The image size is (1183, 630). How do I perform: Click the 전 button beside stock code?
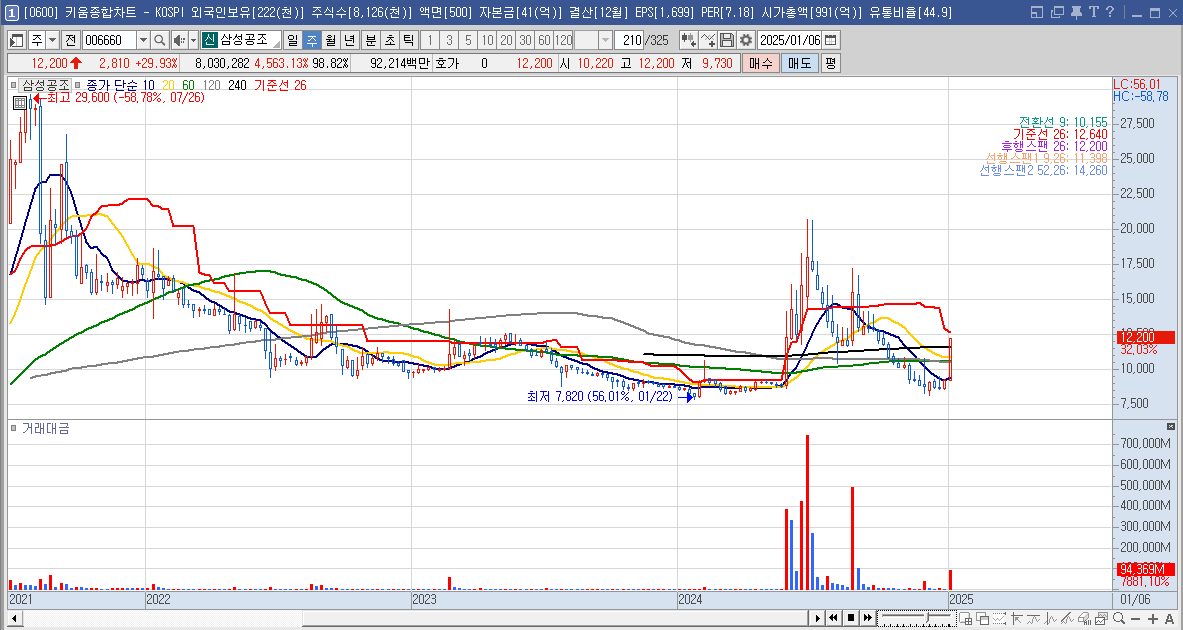[70, 40]
